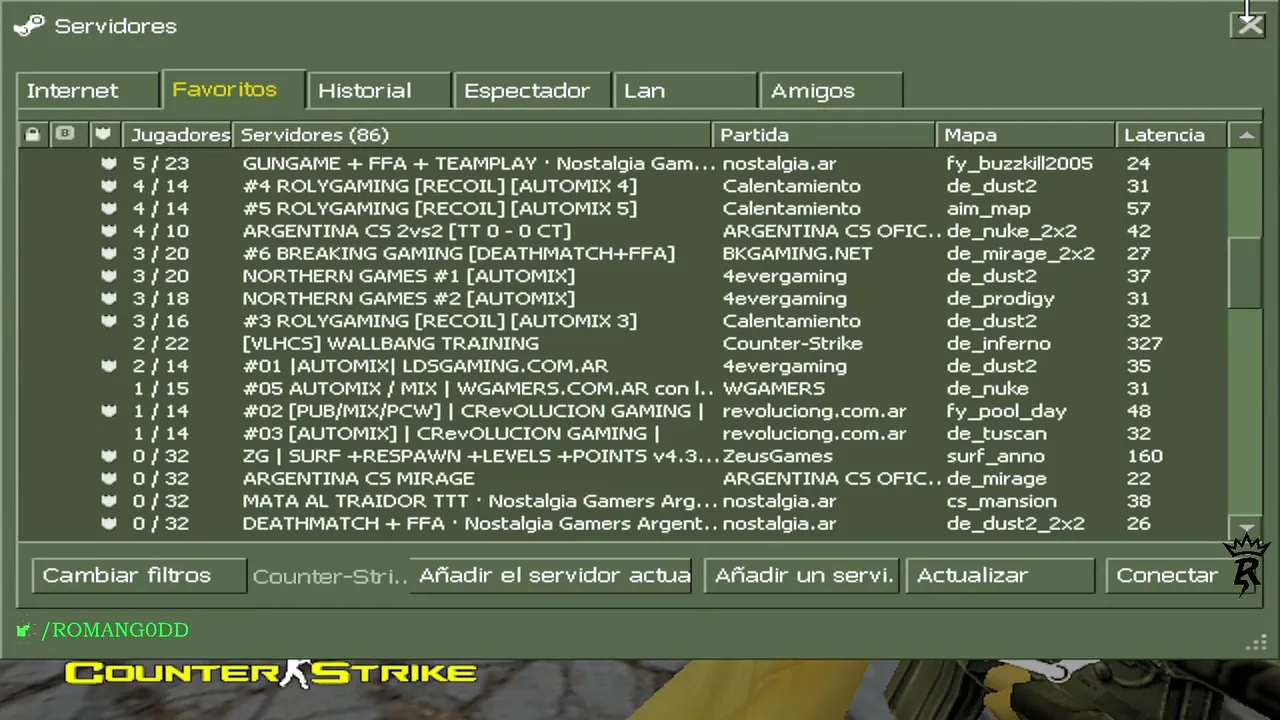The height and width of the screenshot is (720, 1280).
Task: Sort by Jugadores column header
Action: [177, 134]
